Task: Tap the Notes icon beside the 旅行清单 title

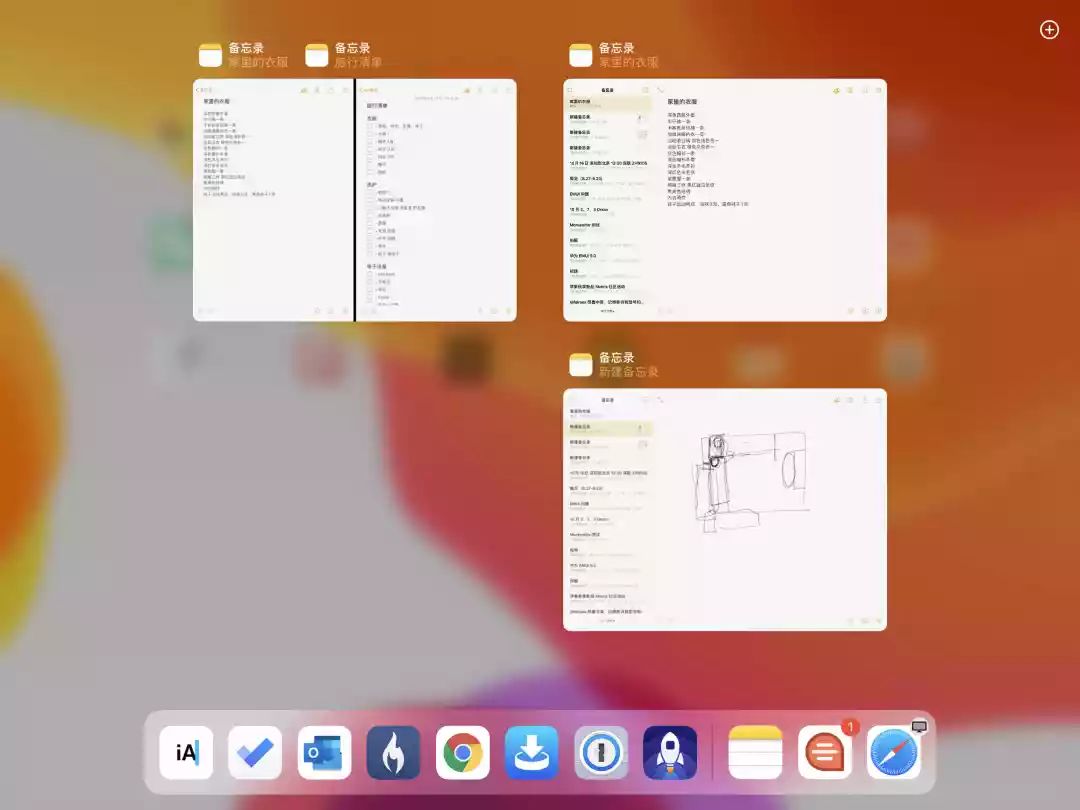Action: 317,55
